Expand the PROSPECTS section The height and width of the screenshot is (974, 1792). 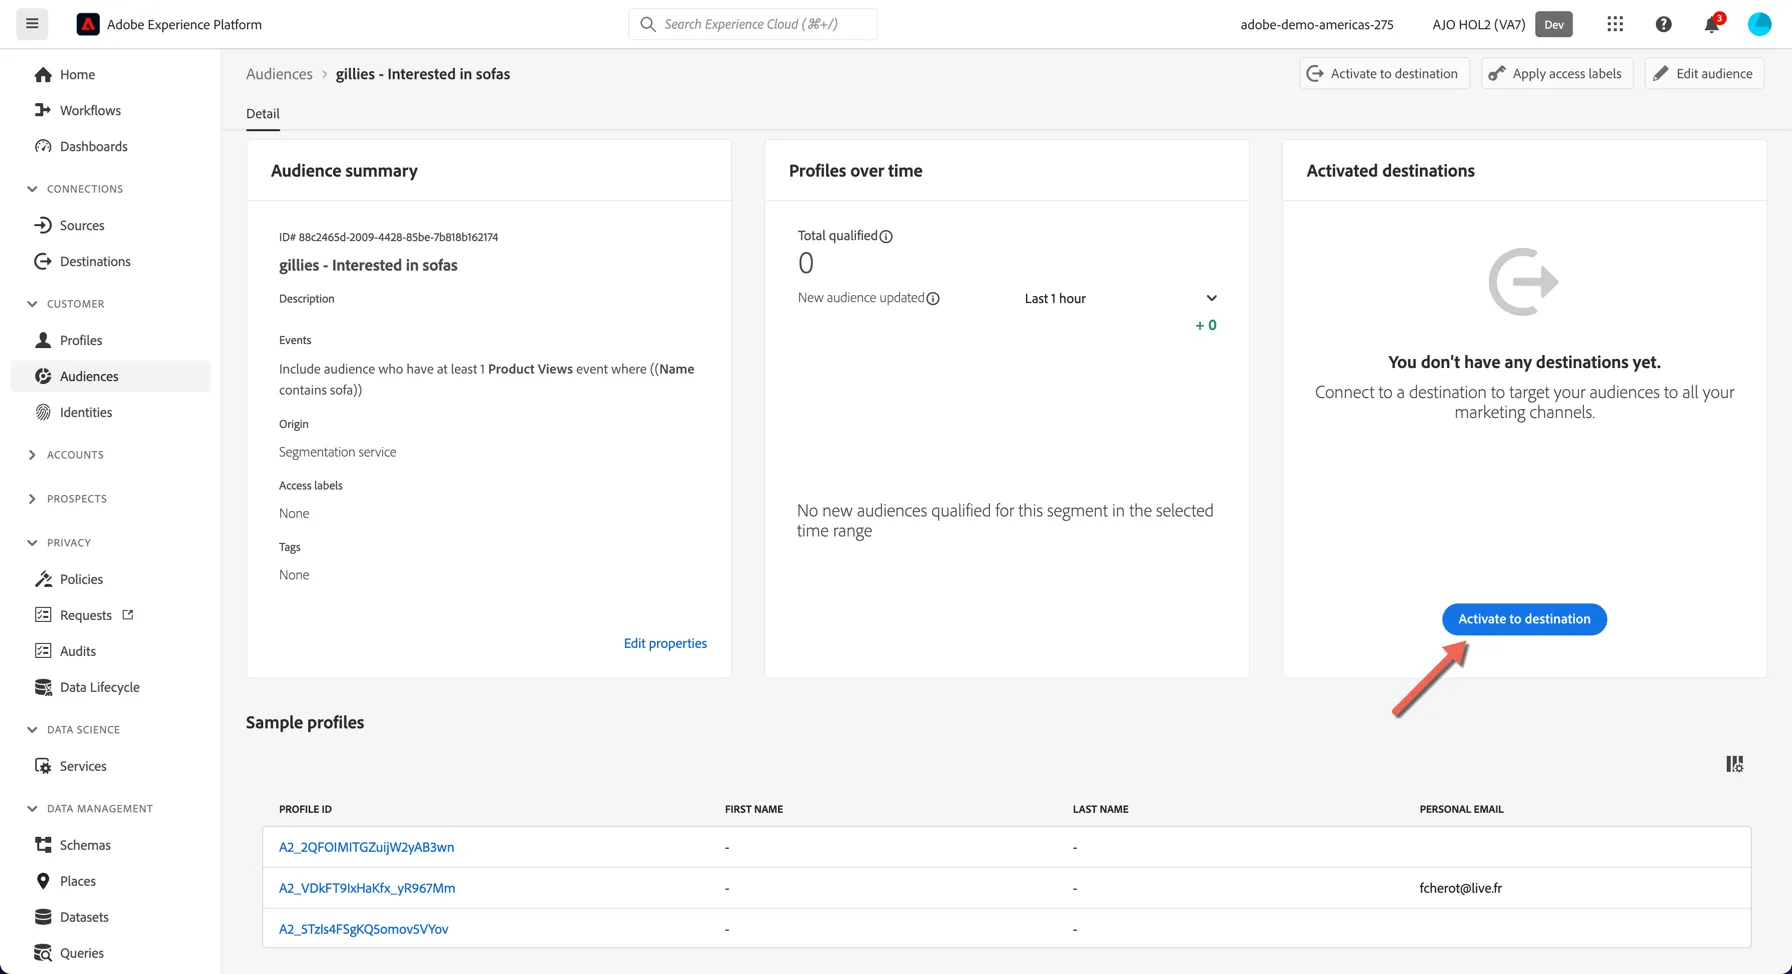(x=32, y=499)
